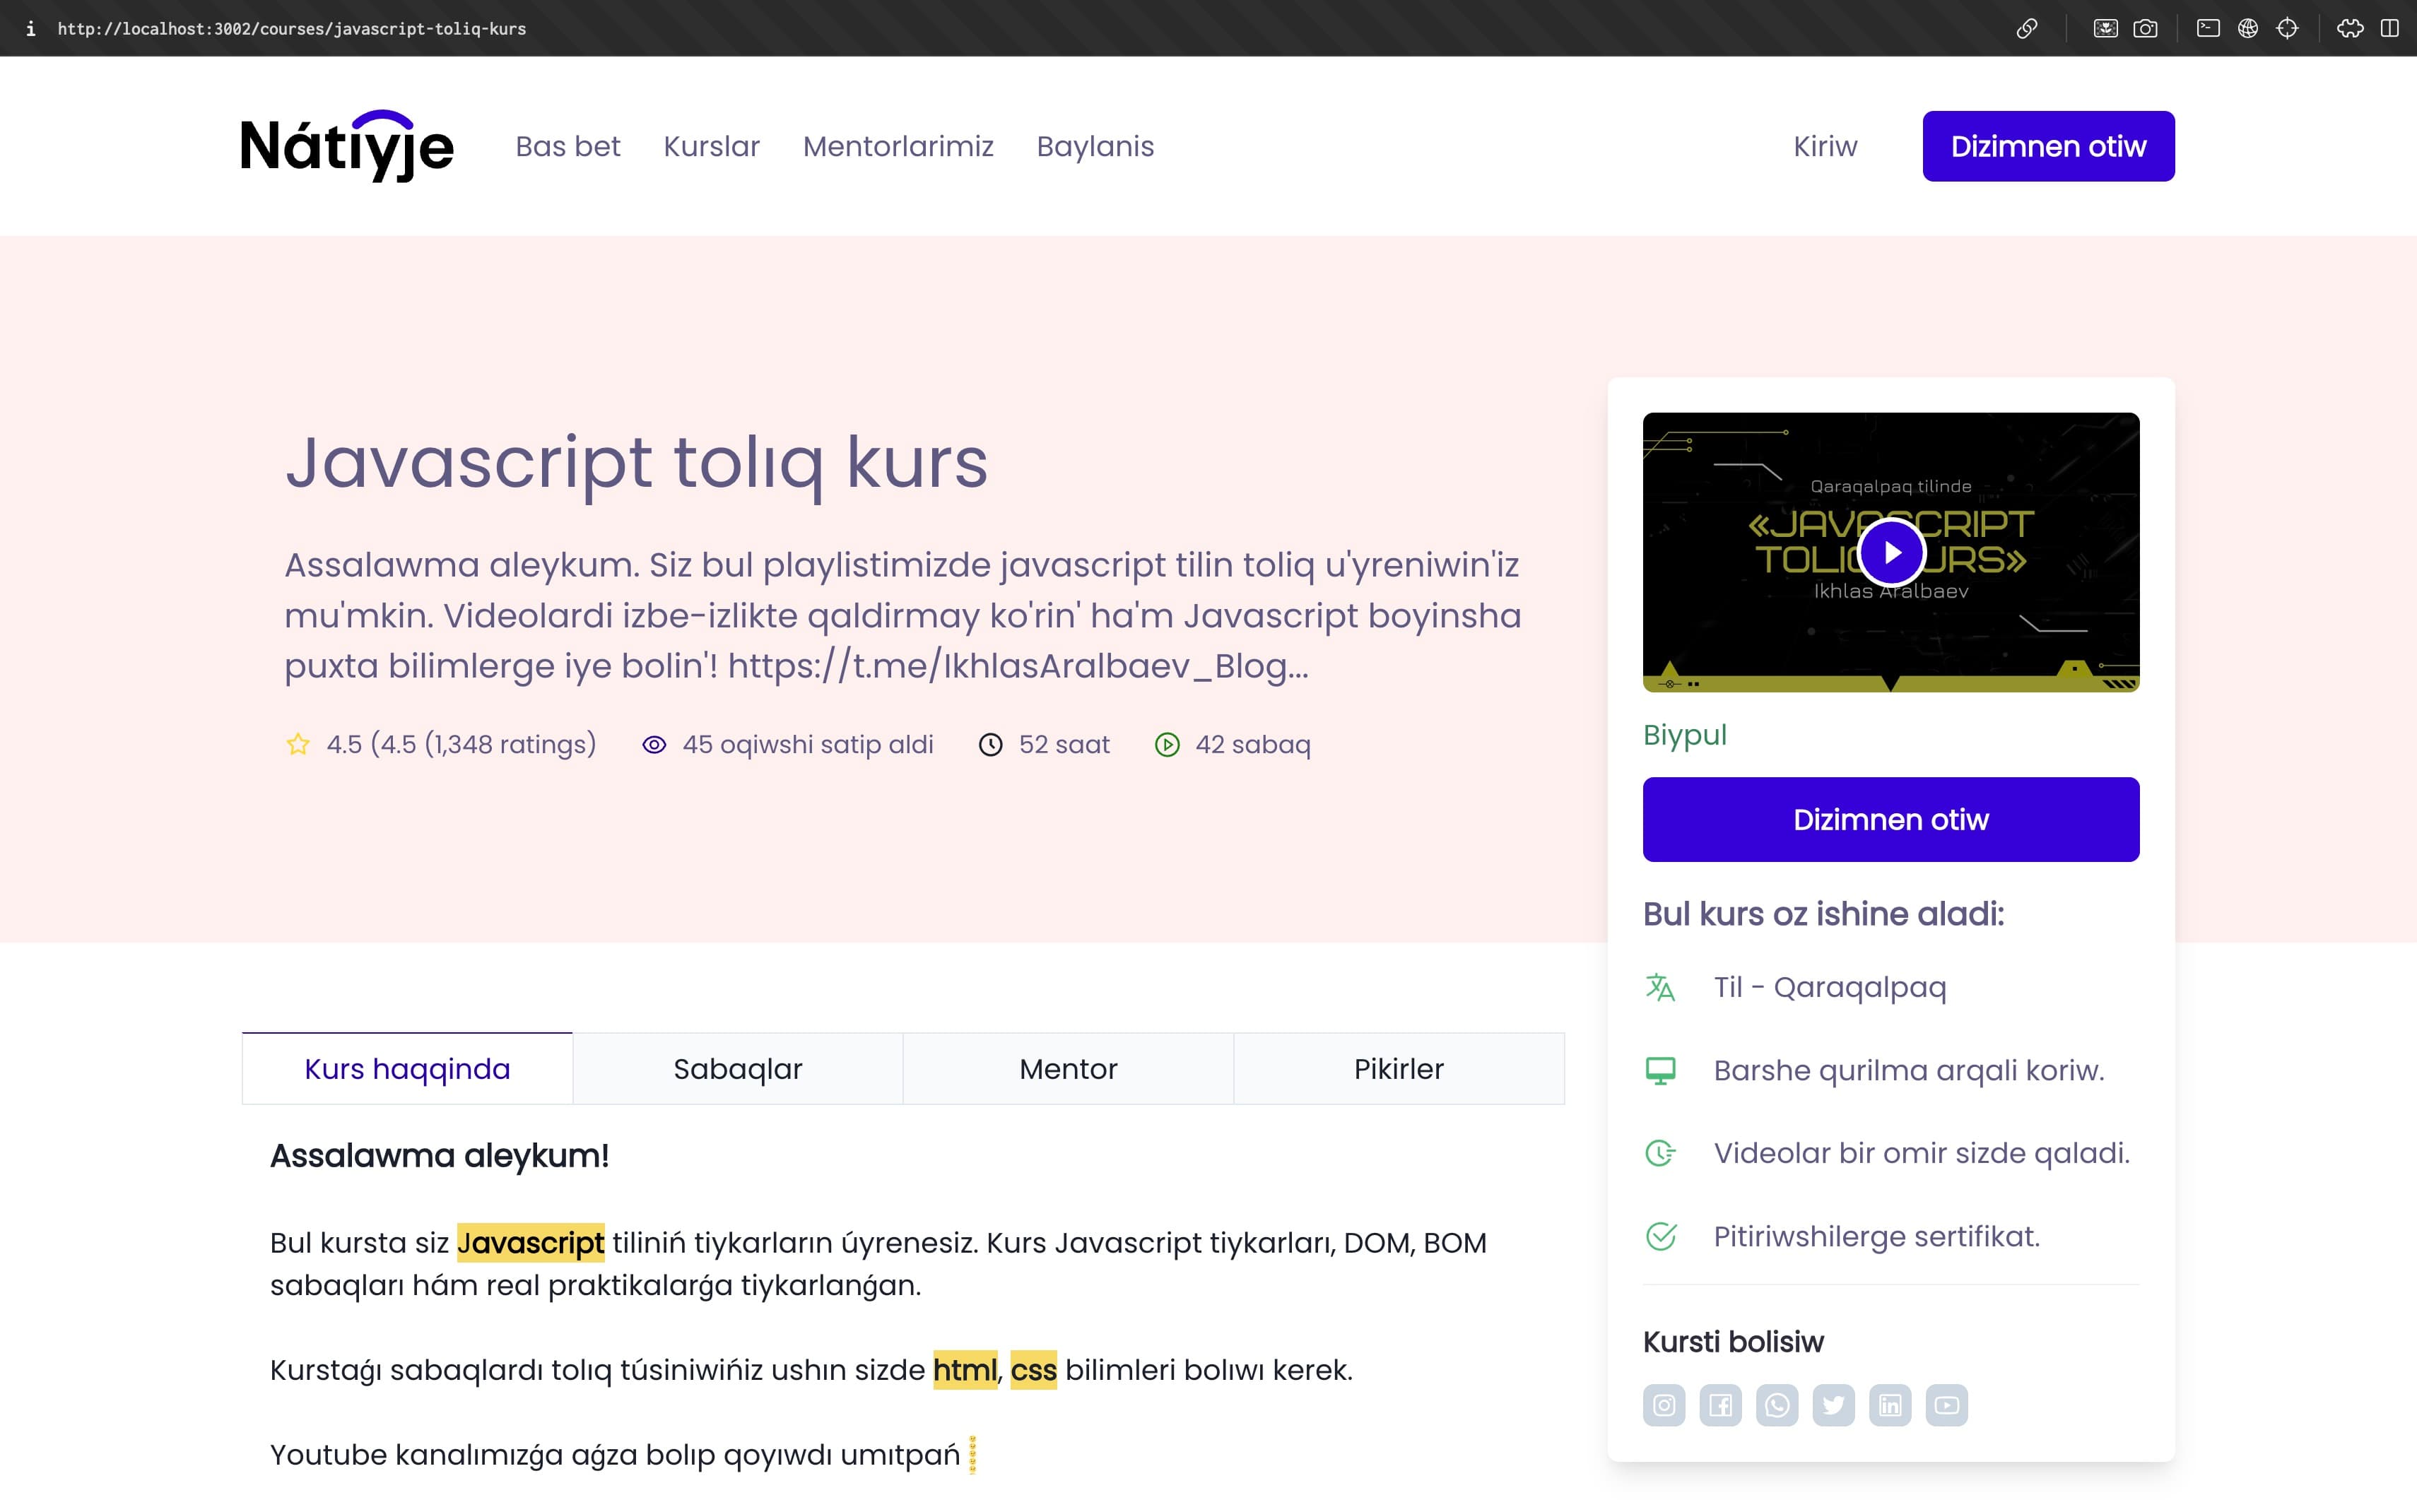Click the YouTube share icon
This screenshot has height=1512, width=2417.
point(1946,1405)
